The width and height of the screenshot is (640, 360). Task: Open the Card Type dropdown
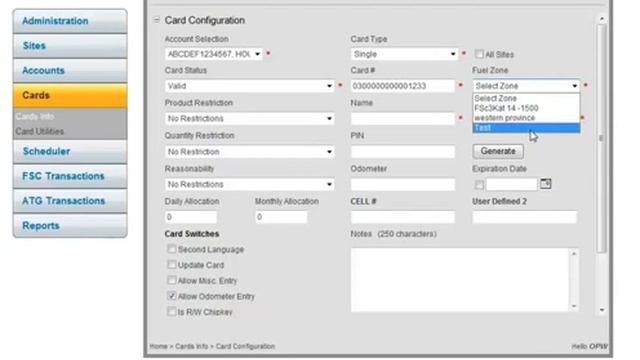click(404, 54)
